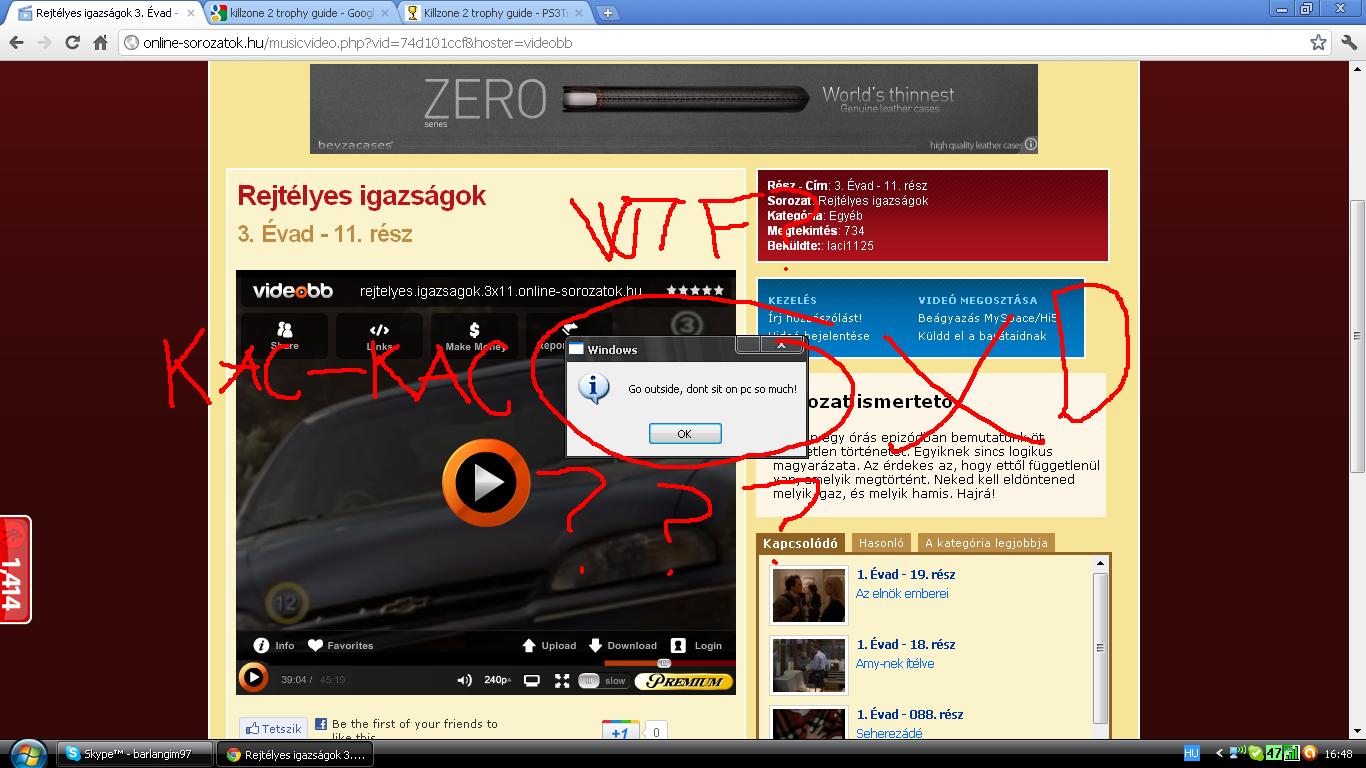
Task: Click the videobb Premium button
Action: (x=684, y=681)
